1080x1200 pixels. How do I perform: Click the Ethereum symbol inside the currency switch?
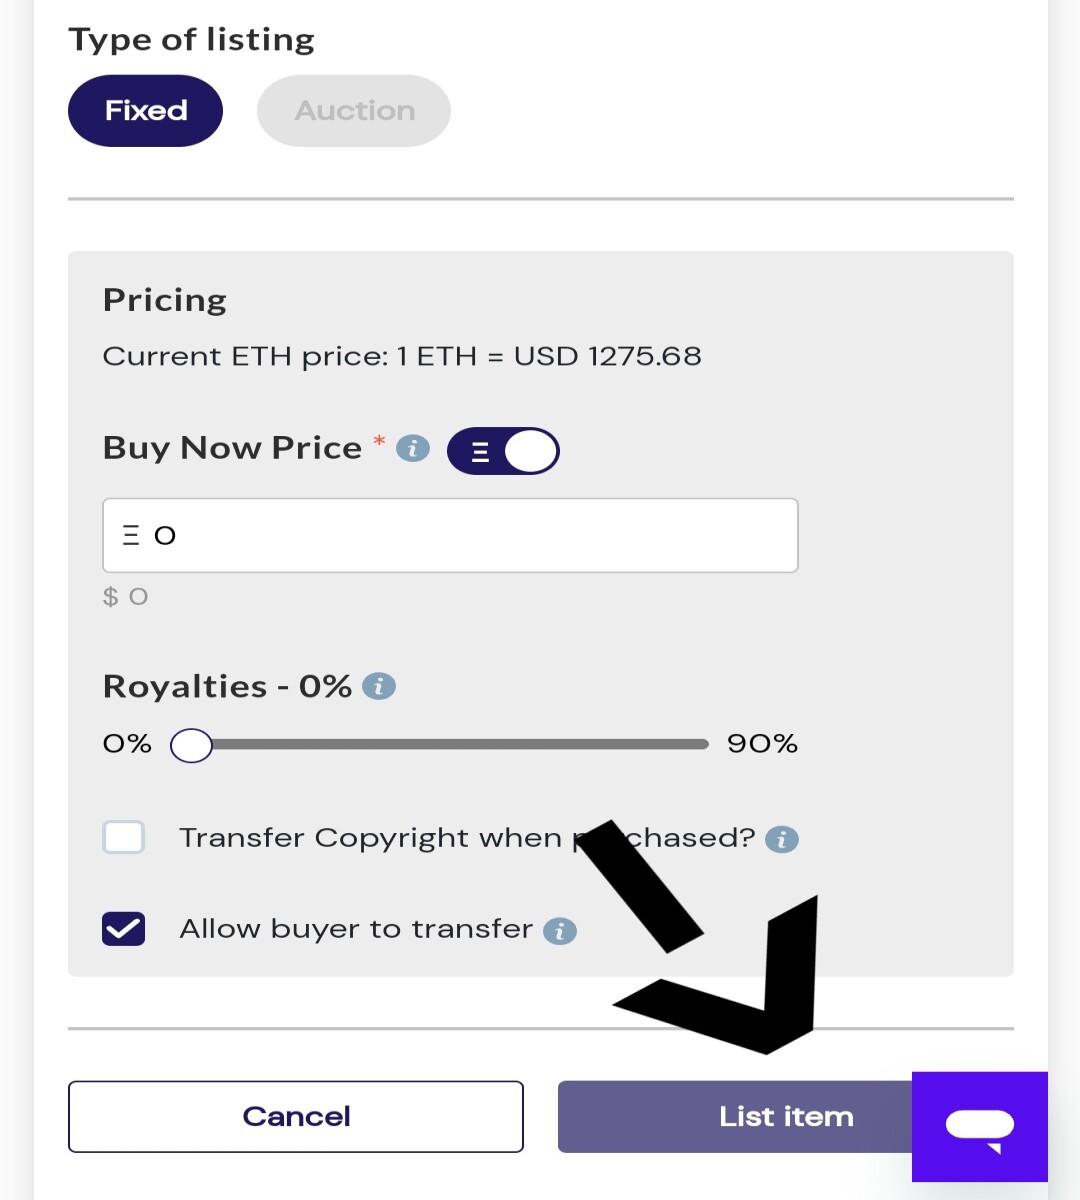coord(480,452)
